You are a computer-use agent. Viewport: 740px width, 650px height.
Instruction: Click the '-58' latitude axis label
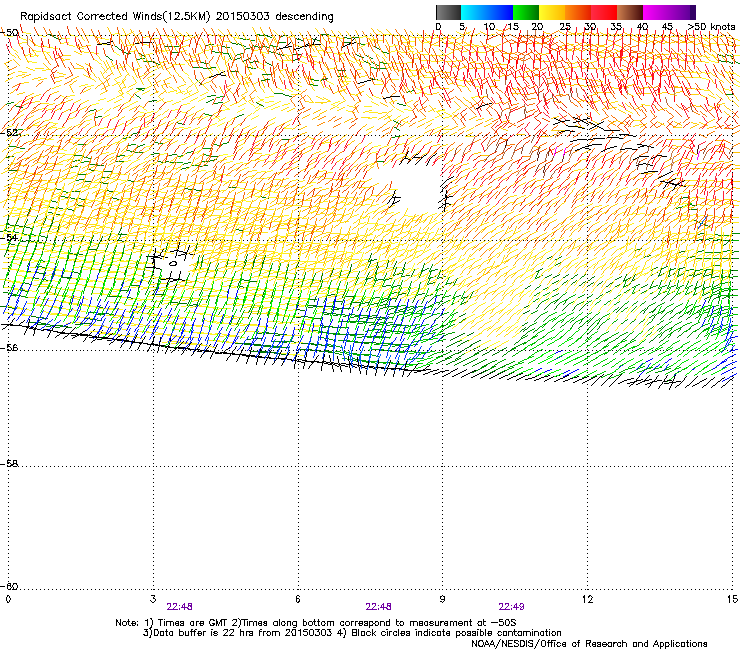click(x=9, y=464)
